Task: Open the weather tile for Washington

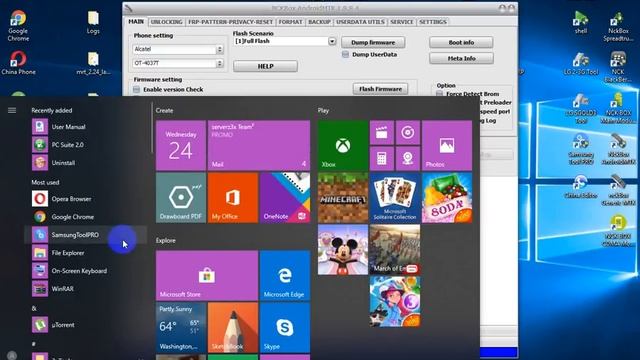Action: (x=181, y=327)
